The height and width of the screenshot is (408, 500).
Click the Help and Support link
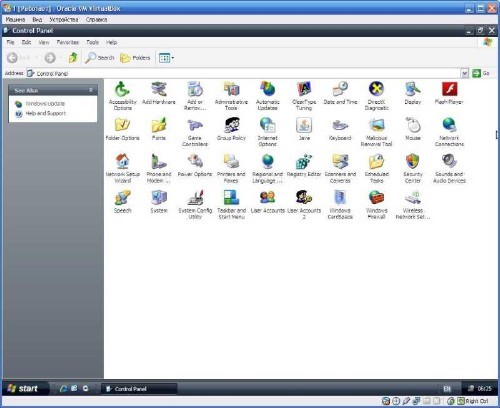[x=46, y=113]
